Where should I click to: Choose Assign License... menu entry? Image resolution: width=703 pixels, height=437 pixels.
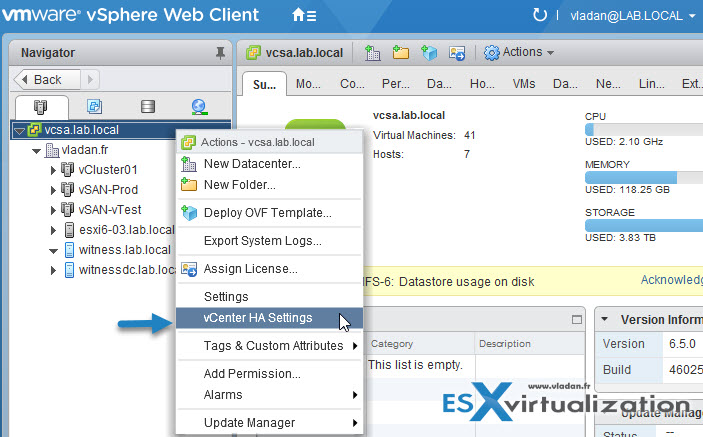[269, 269]
